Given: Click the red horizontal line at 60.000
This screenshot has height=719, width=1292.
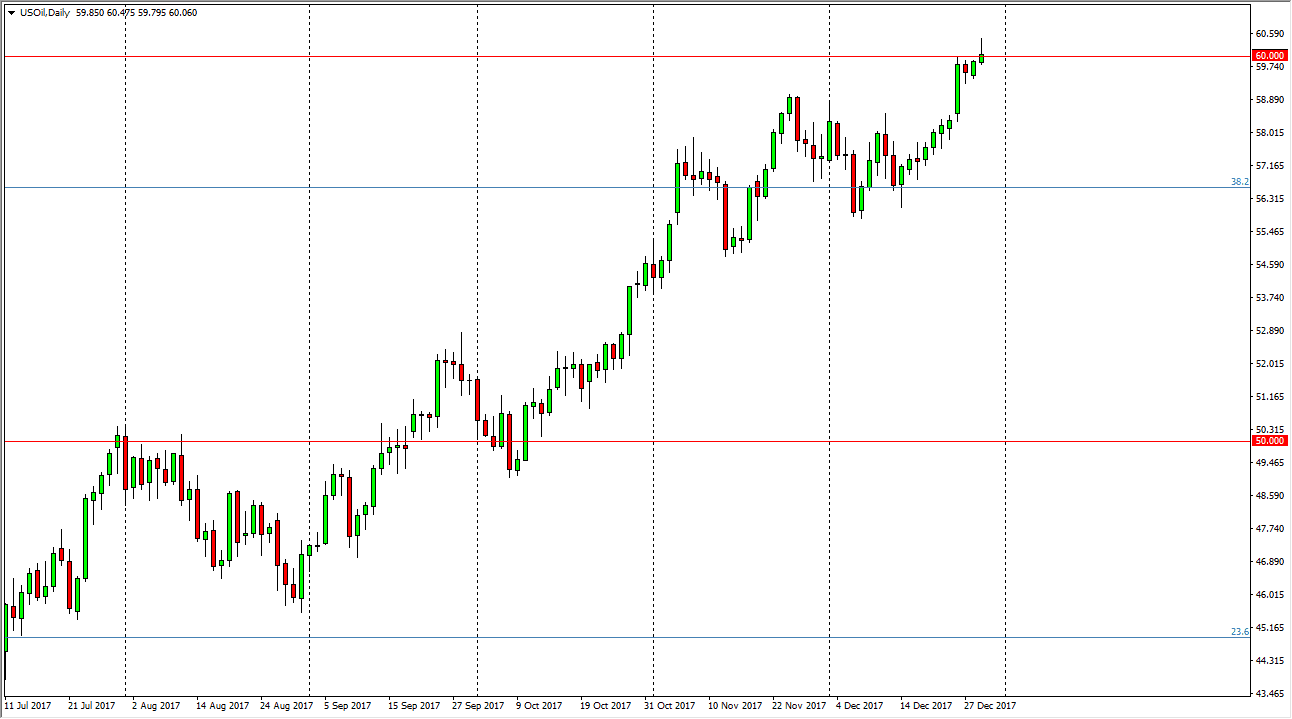Looking at the screenshot, I should 600,57.
